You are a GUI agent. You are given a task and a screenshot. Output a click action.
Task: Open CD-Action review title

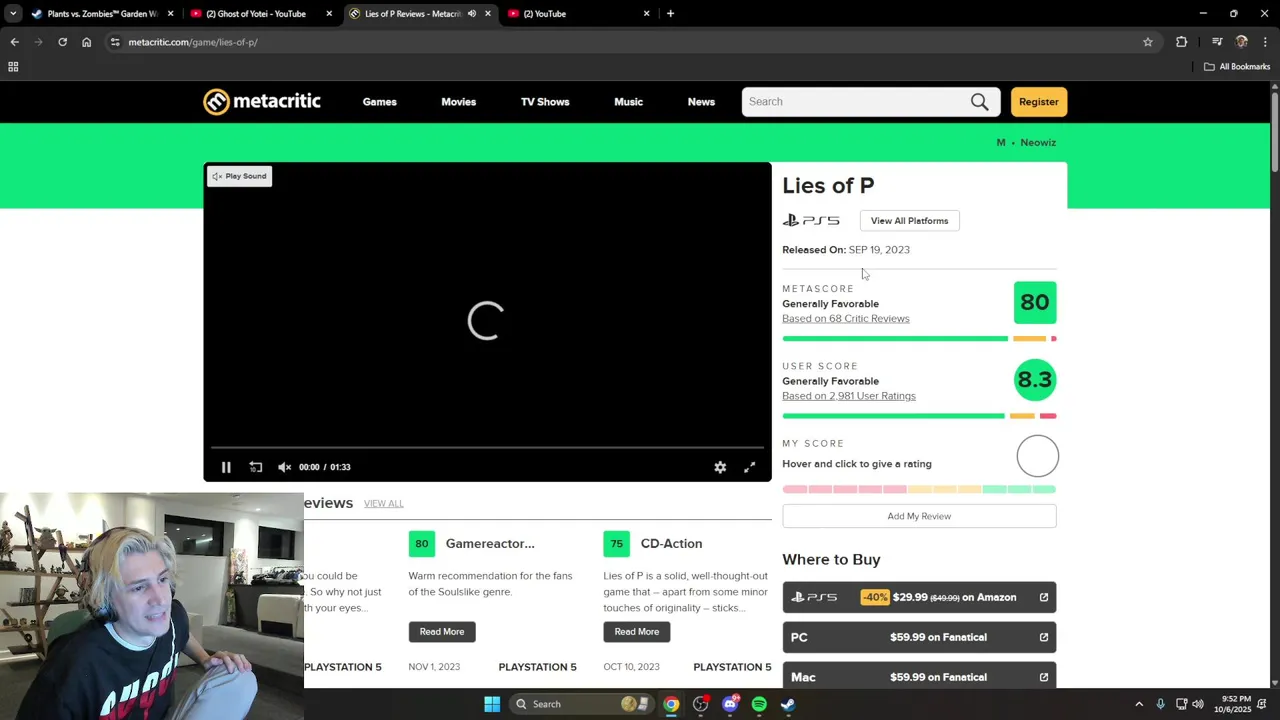coord(671,544)
